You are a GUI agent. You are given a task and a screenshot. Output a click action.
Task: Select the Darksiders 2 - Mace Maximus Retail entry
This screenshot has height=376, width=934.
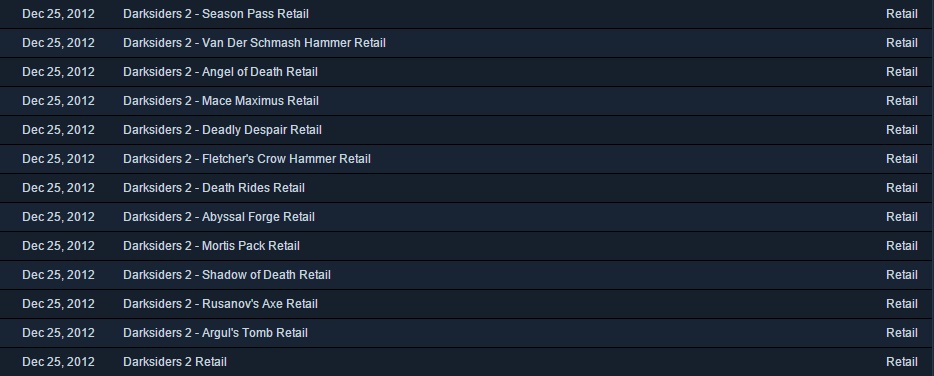click(221, 101)
